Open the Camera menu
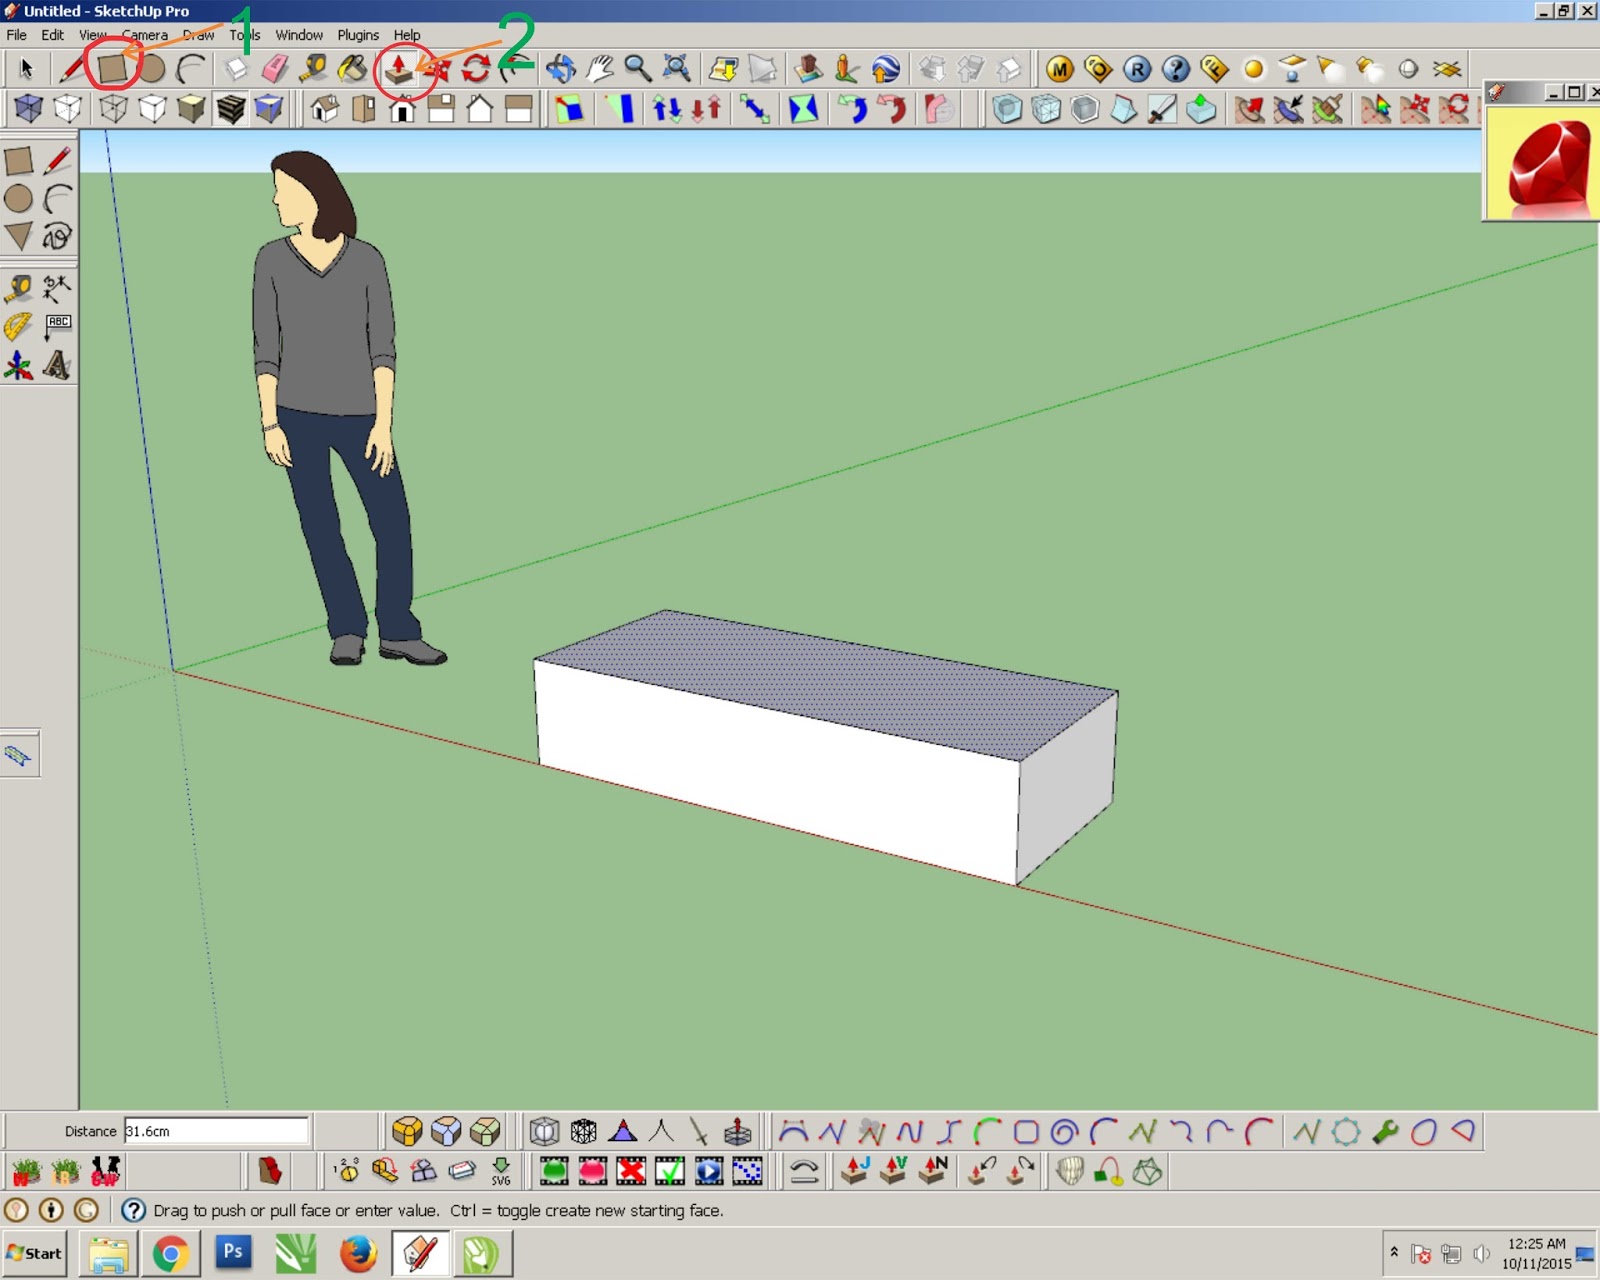Image resolution: width=1600 pixels, height=1280 pixels. (x=145, y=35)
